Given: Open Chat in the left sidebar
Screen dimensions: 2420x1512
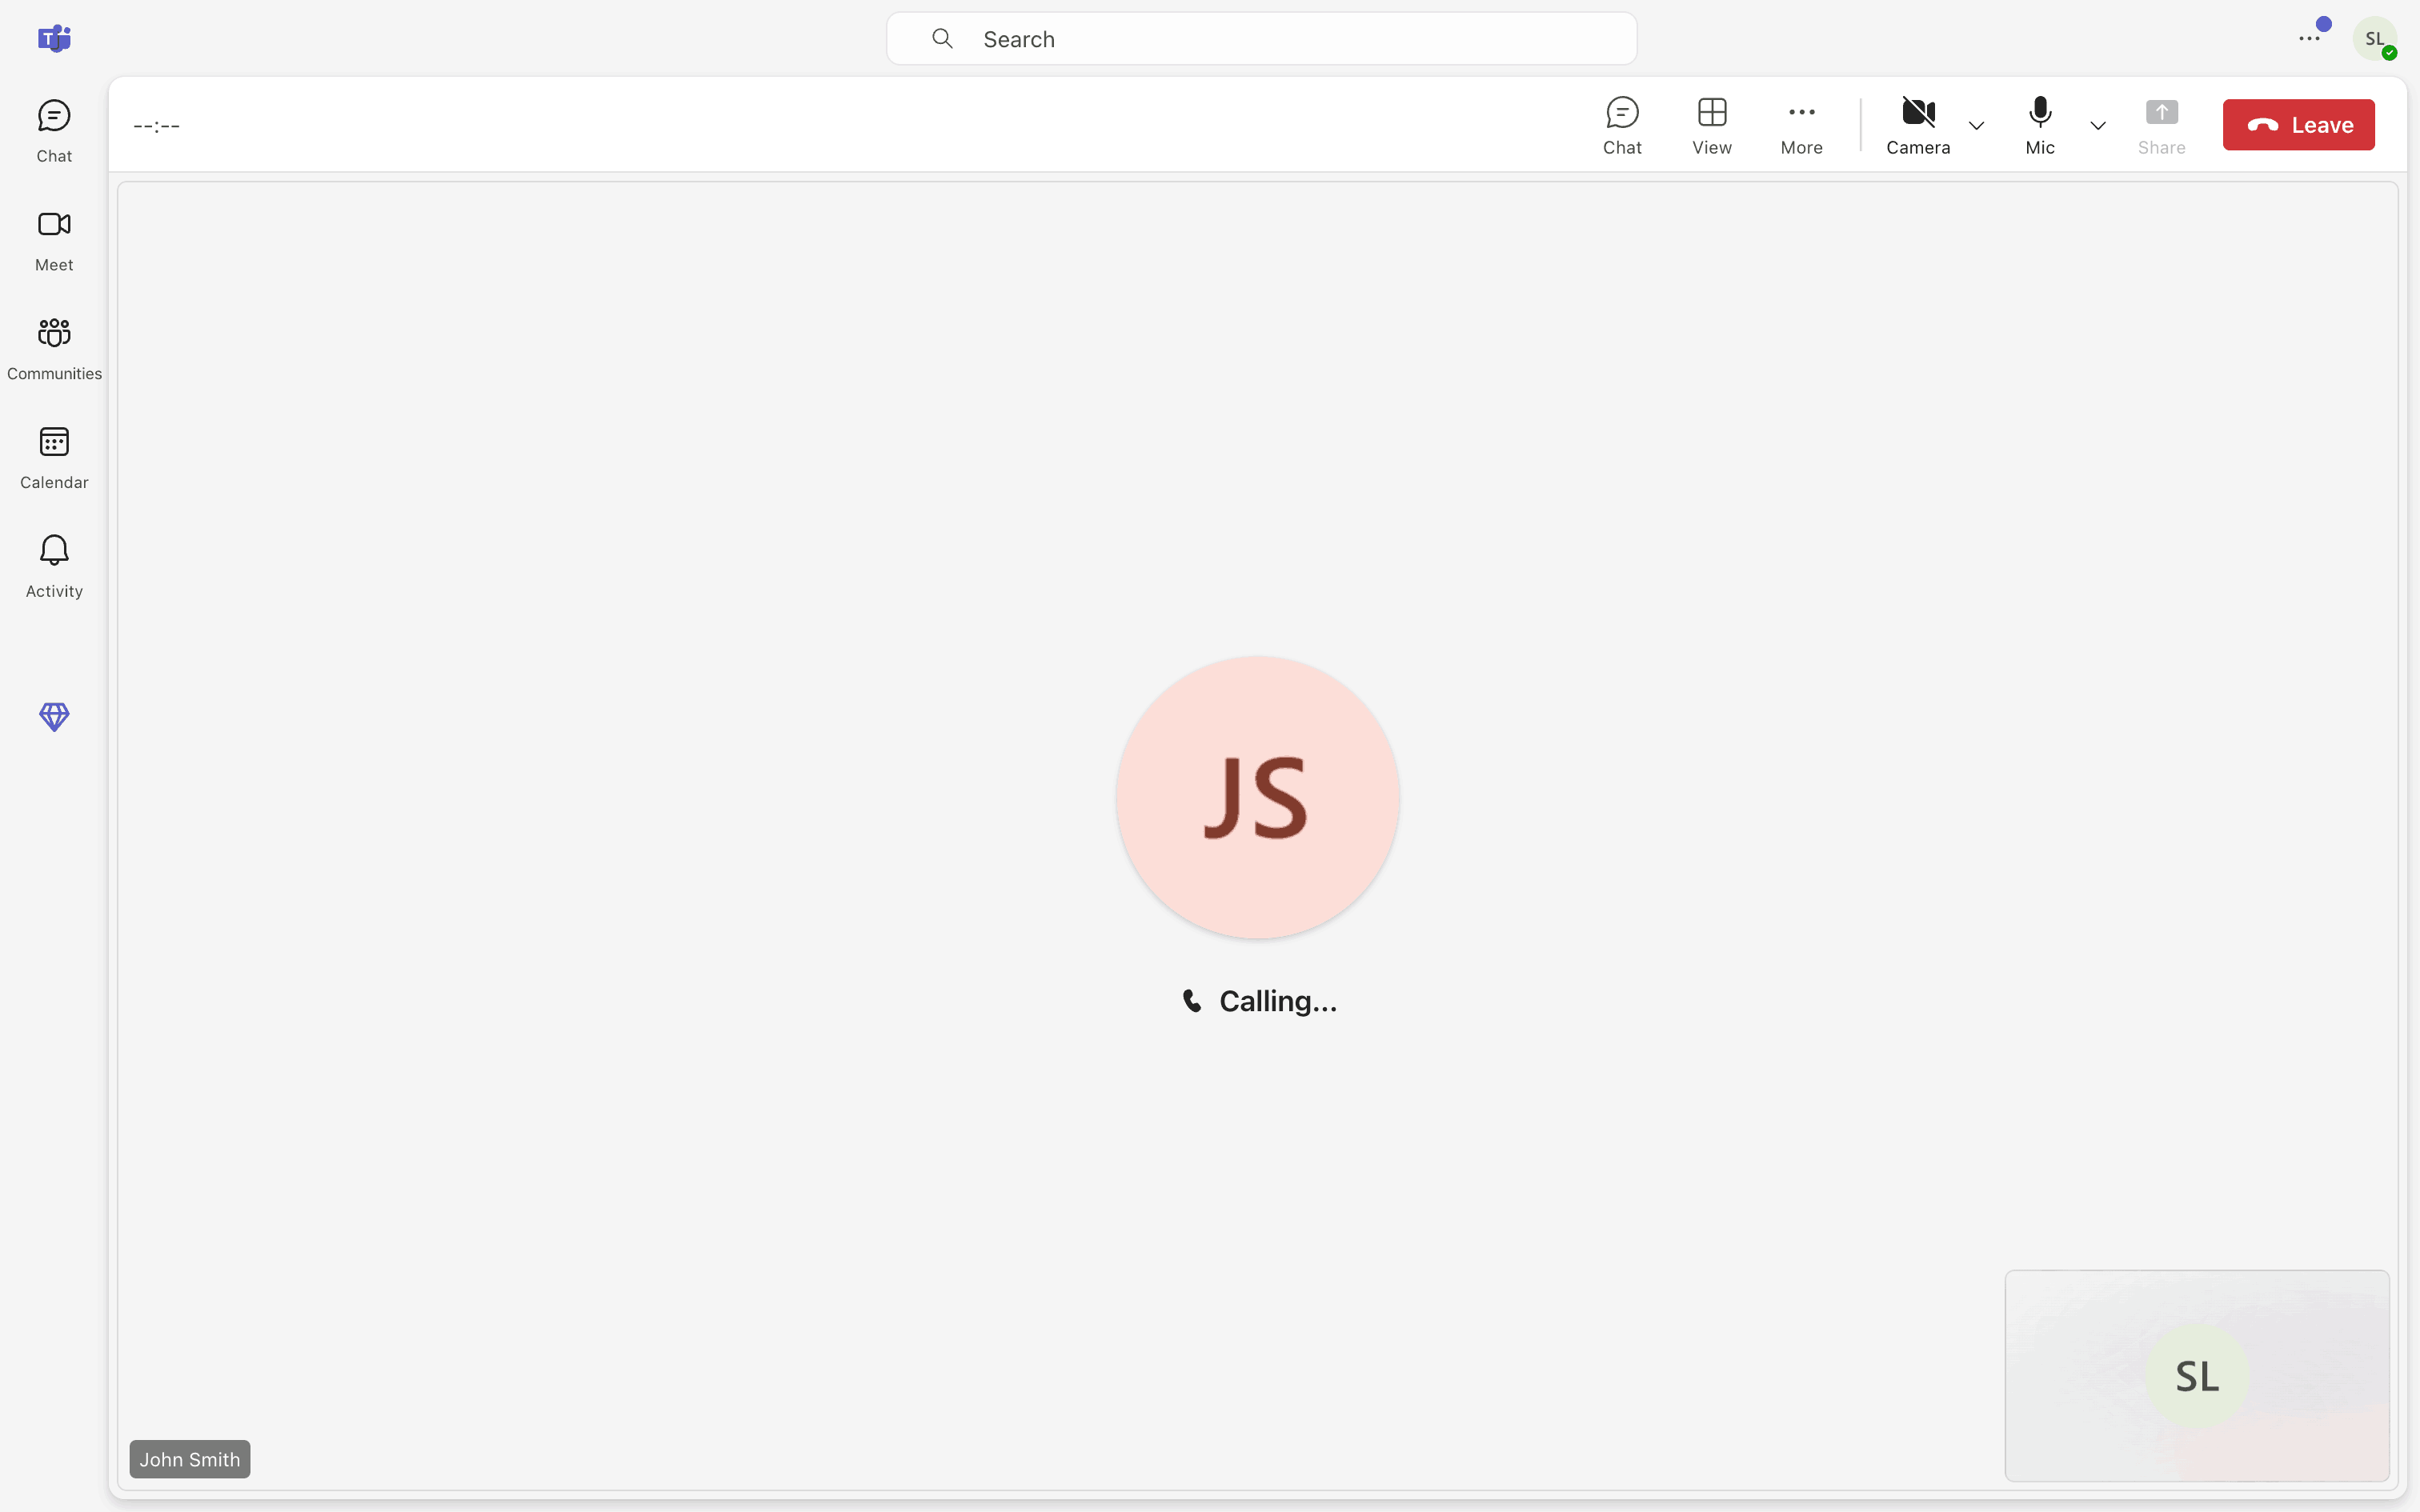Looking at the screenshot, I should coord(54,130).
